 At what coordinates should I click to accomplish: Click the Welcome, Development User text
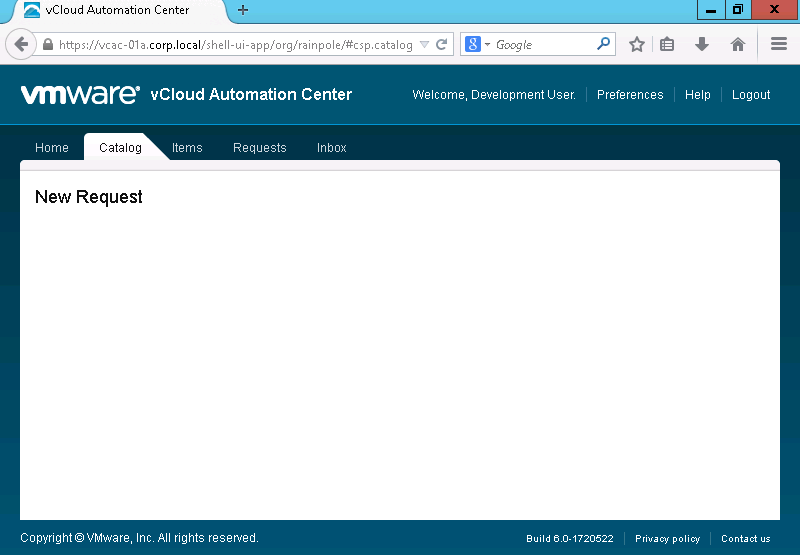pyautogui.click(x=494, y=94)
